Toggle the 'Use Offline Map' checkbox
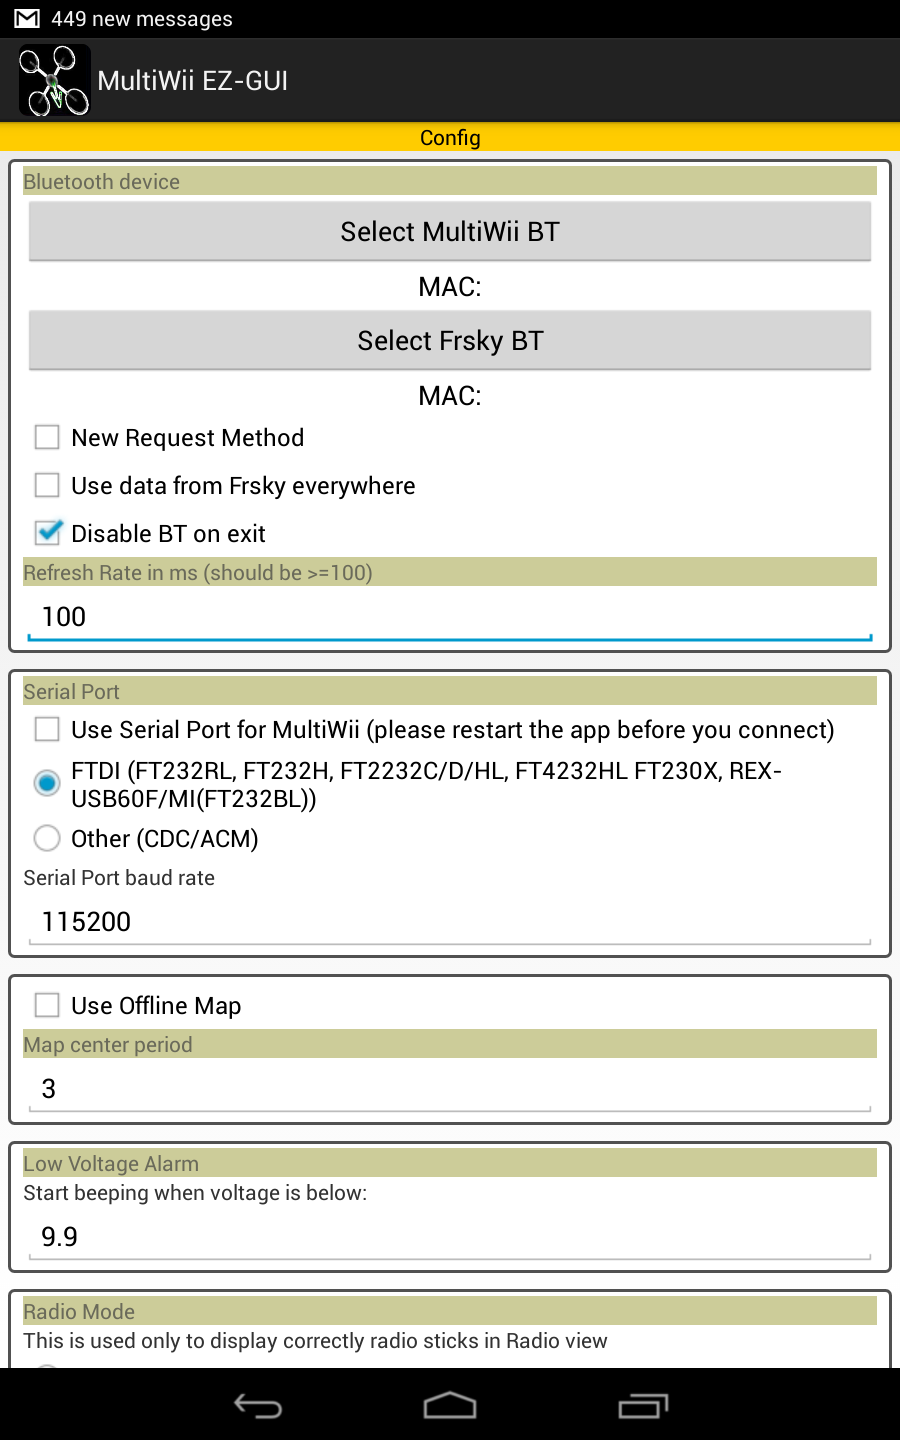 point(46,1005)
